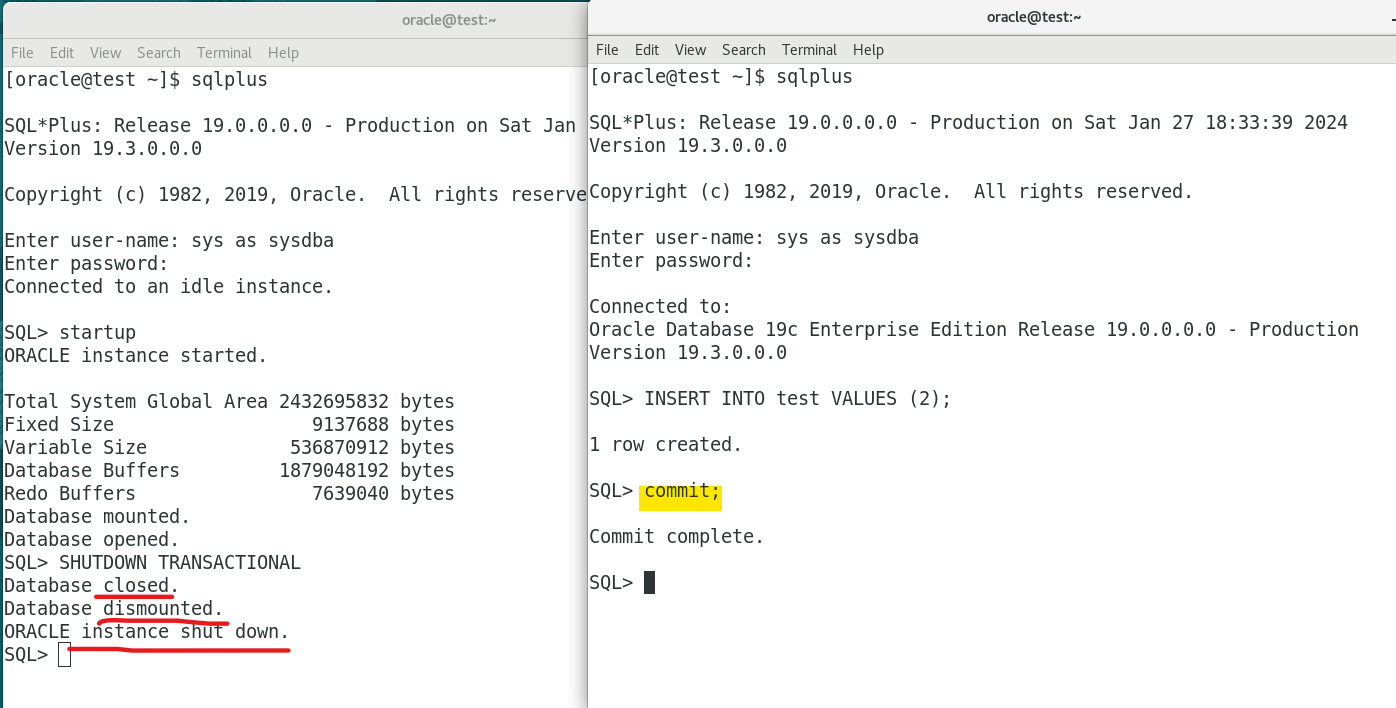1396x708 pixels.
Task: Open Terminal menu in the shutdown terminal window
Action: pyautogui.click(x=224, y=53)
